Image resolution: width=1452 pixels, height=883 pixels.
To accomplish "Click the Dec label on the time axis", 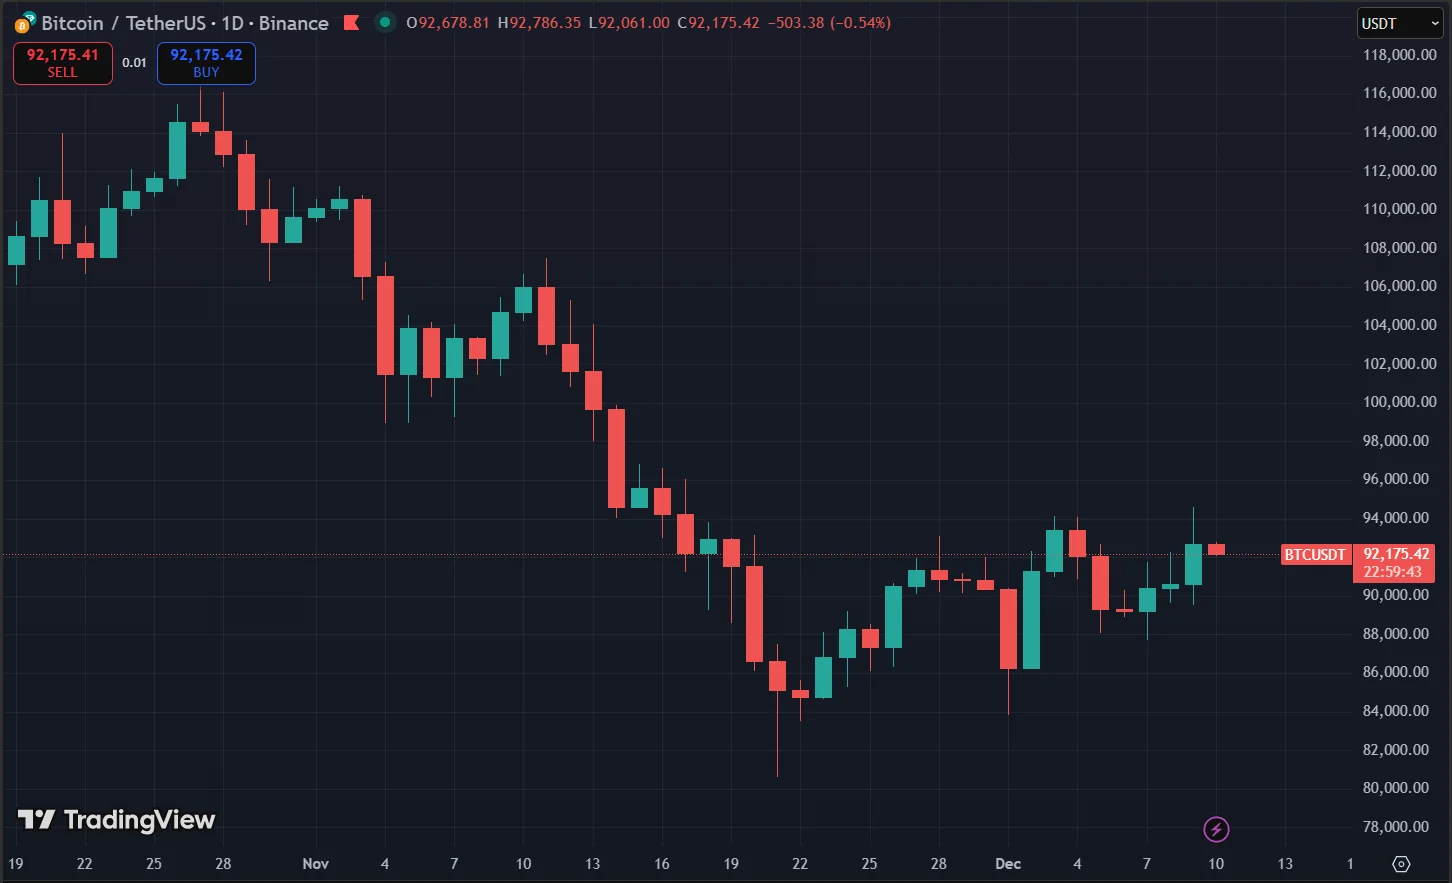I will tap(1007, 864).
